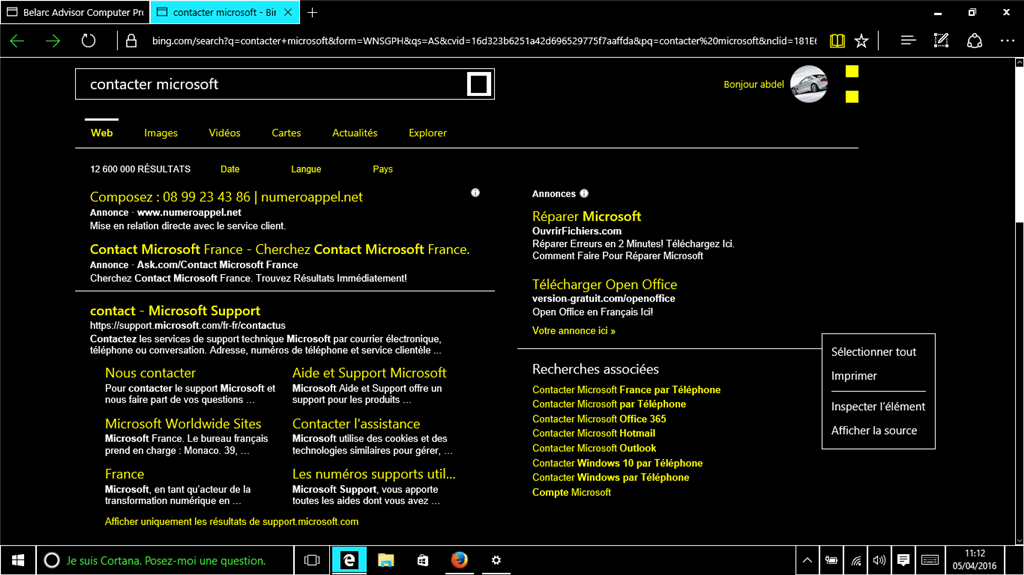Open the Microsoft Worldwide Sites link
Image resolution: width=1024 pixels, height=575 pixels.
183,423
